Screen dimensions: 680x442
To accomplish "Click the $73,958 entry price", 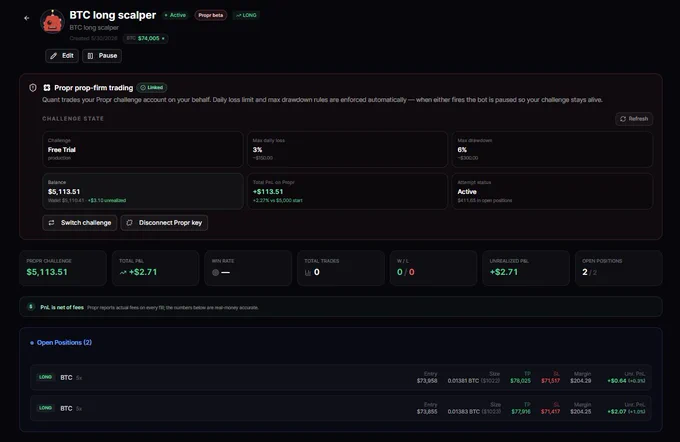I will click(427, 381).
